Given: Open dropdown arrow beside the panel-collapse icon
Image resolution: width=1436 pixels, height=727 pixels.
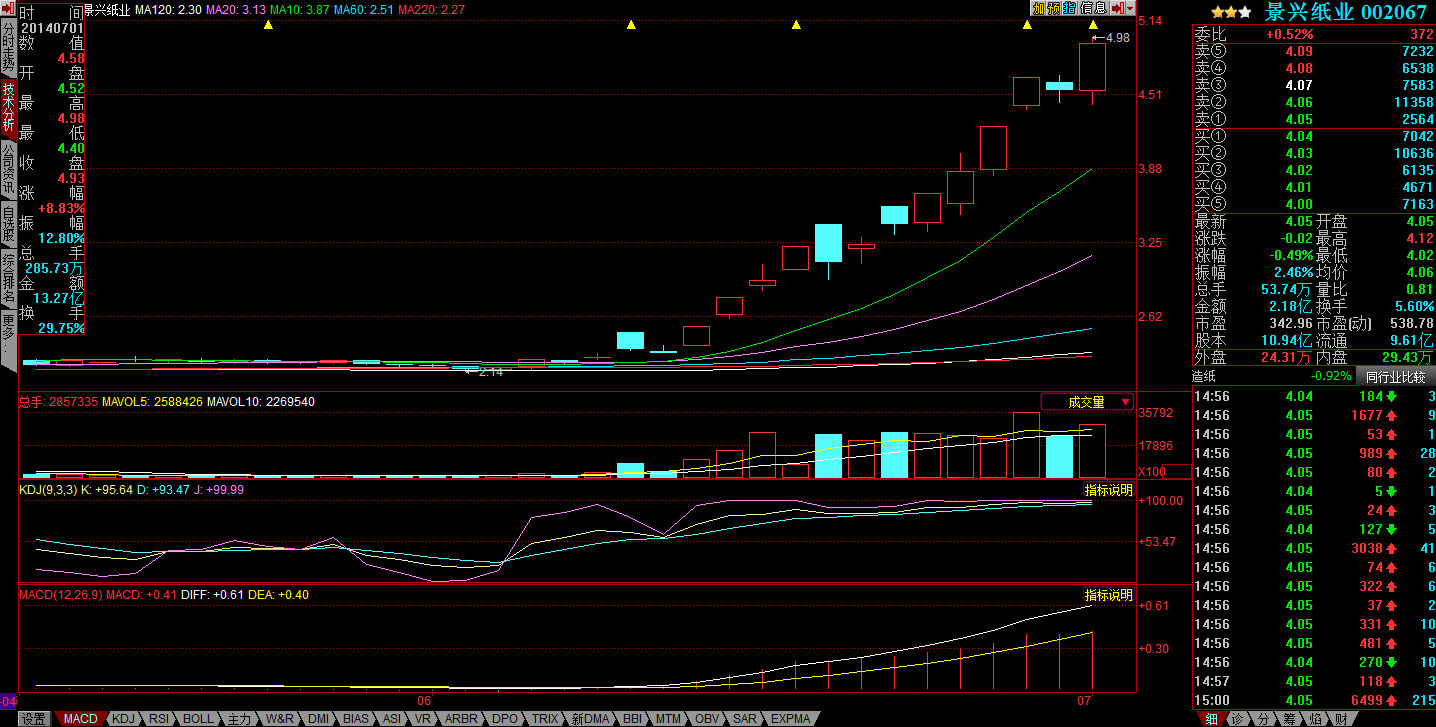Looking at the screenshot, I should [x=1130, y=8].
